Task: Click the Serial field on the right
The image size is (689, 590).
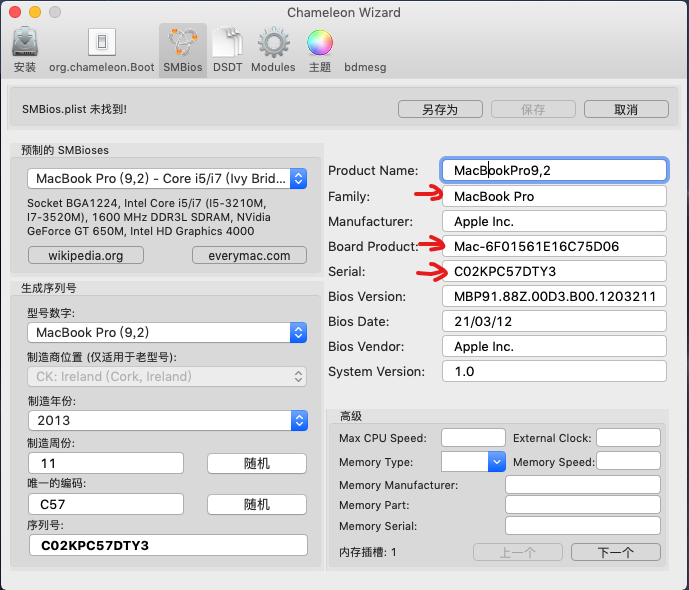Action: [x=554, y=271]
